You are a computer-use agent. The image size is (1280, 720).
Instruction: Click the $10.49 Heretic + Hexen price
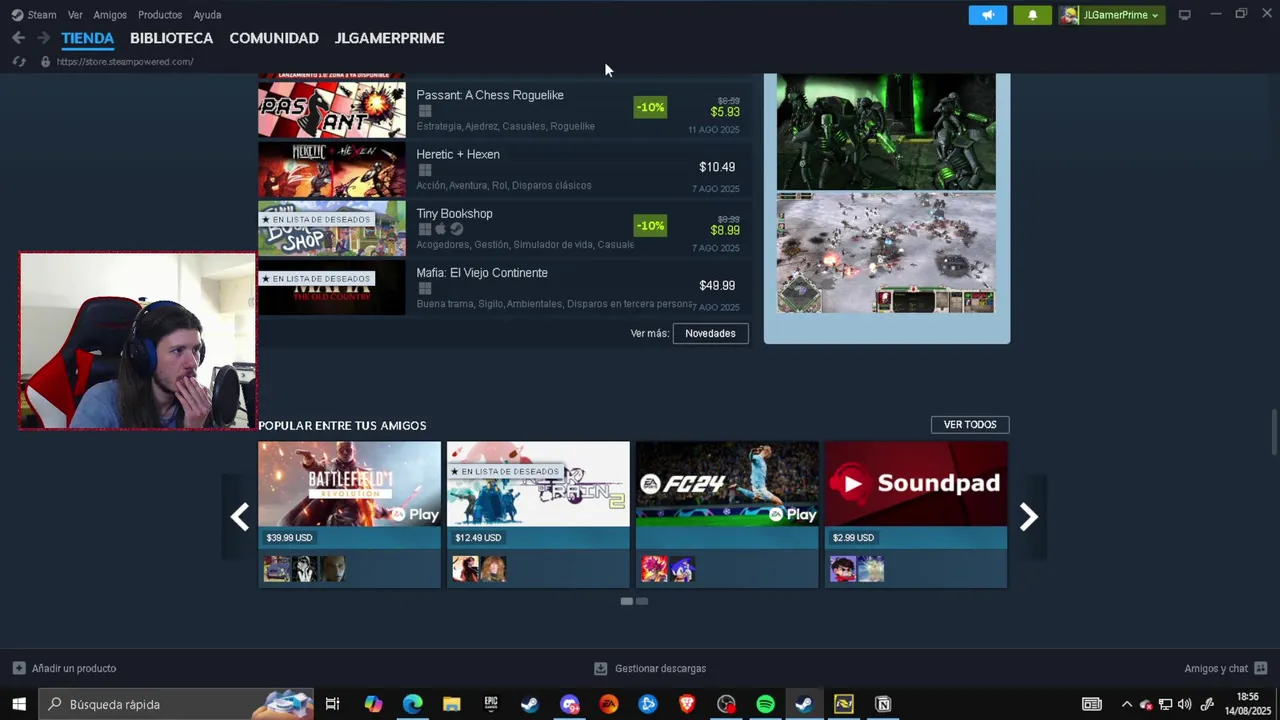717,167
